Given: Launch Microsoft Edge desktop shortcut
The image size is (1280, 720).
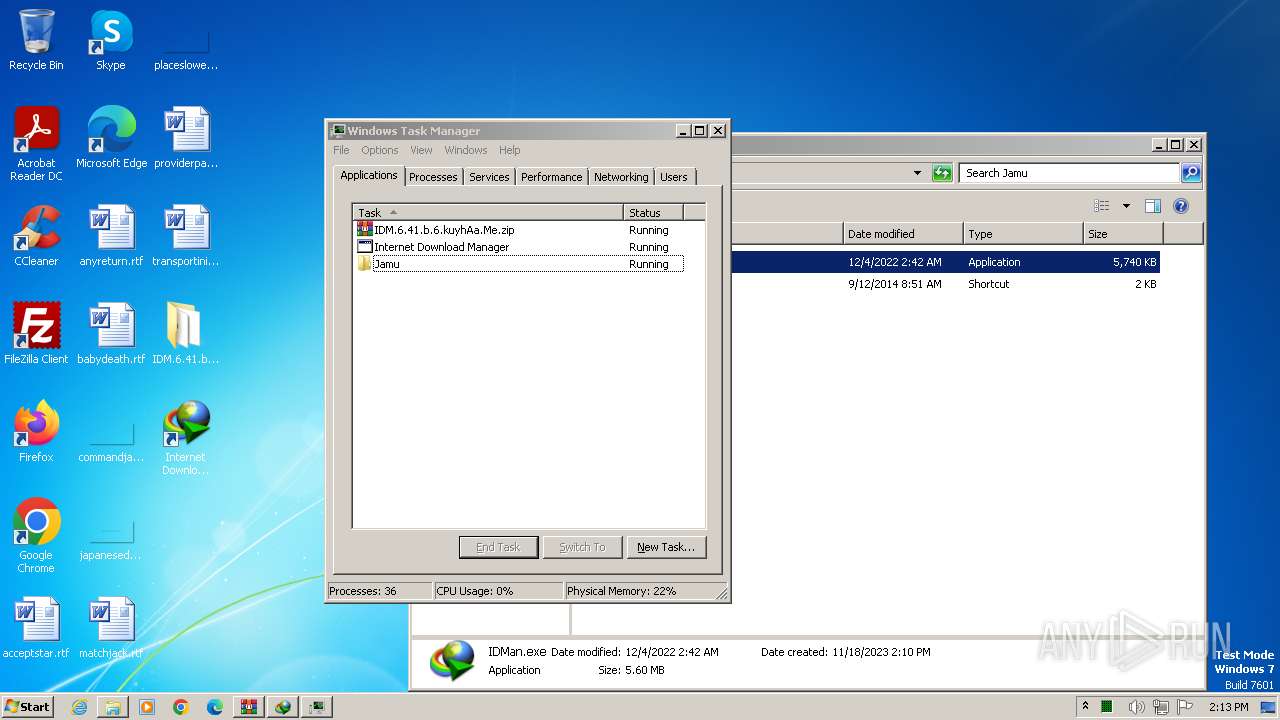Looking at the screenshot, I should 111,138.
